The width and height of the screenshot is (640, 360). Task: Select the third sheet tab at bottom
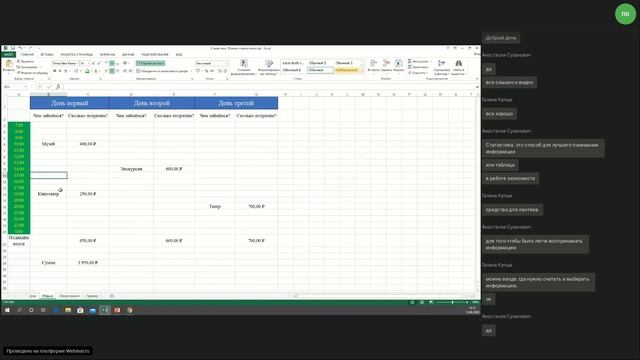pos(69,296)
